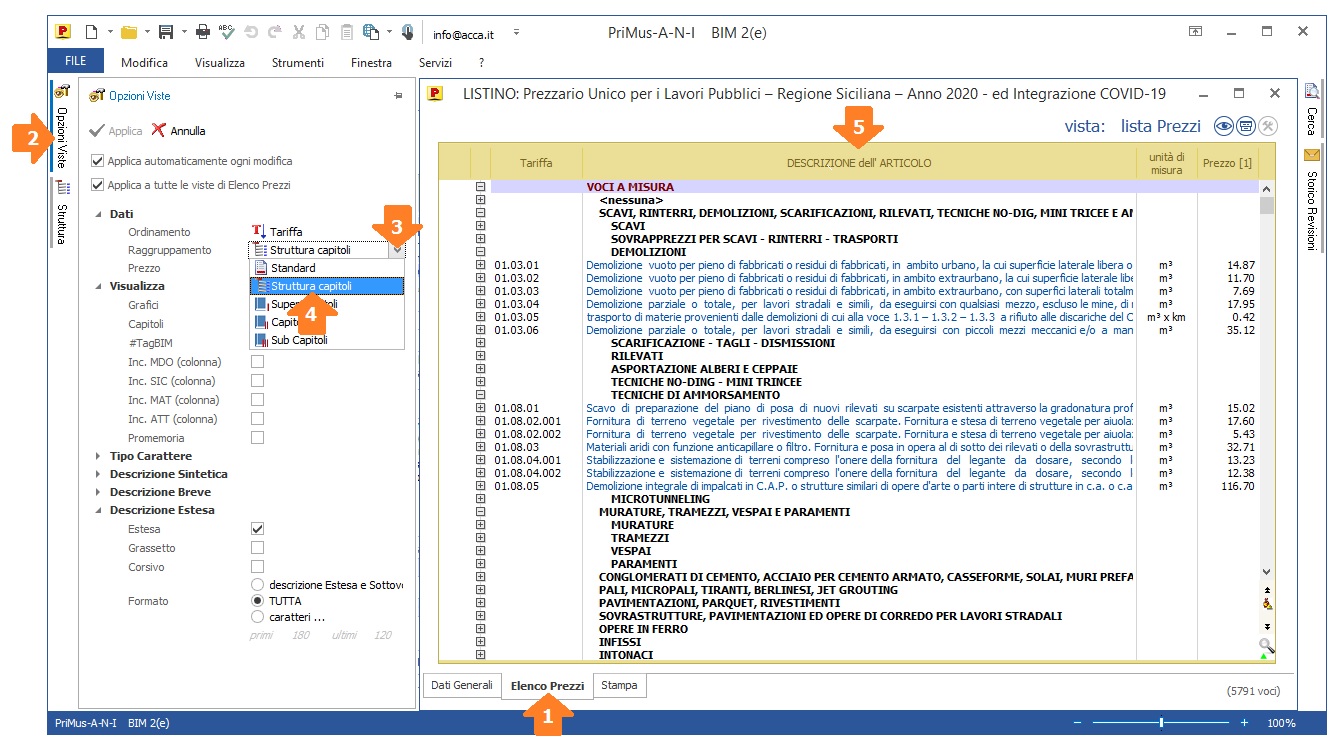Click the Cut scissors icon
The width and height of the screenshot is (1344, 752).
pos(298,32)
